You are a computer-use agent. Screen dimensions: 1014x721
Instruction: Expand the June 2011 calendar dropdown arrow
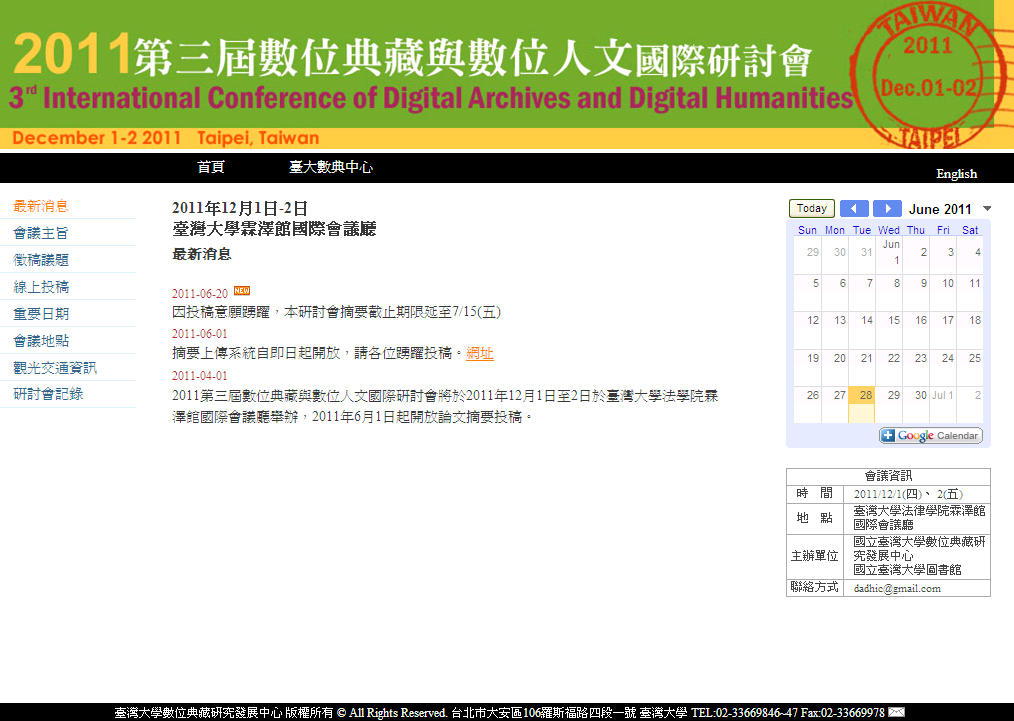[x=987, y=209]
